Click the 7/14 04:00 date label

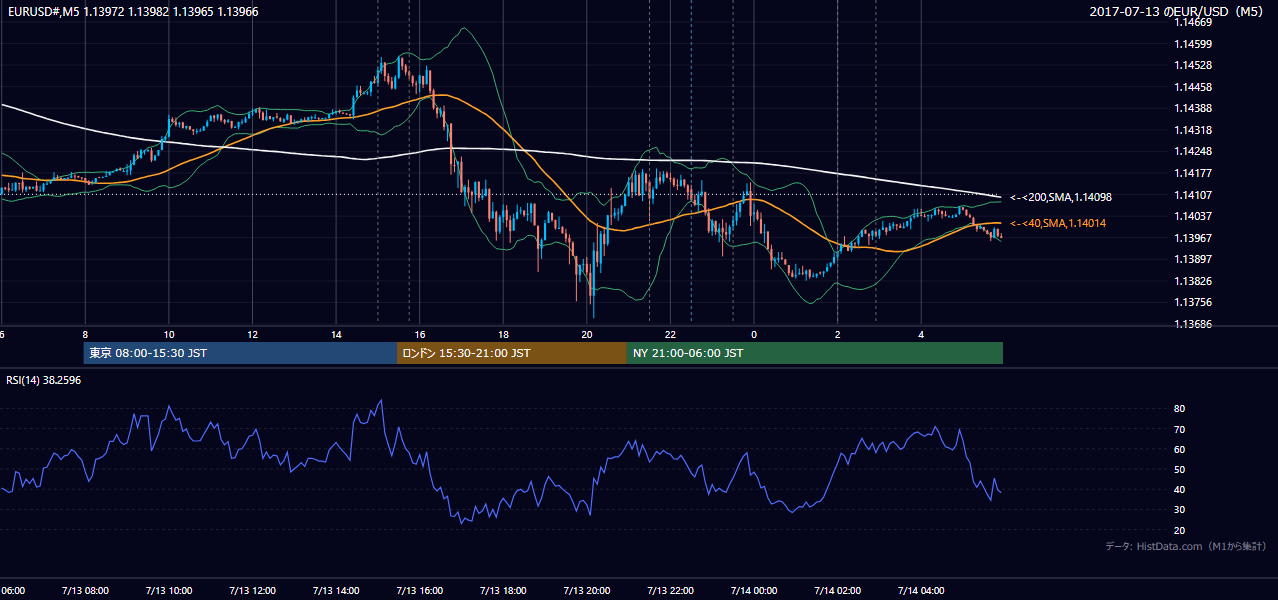(x=921, y=590)
